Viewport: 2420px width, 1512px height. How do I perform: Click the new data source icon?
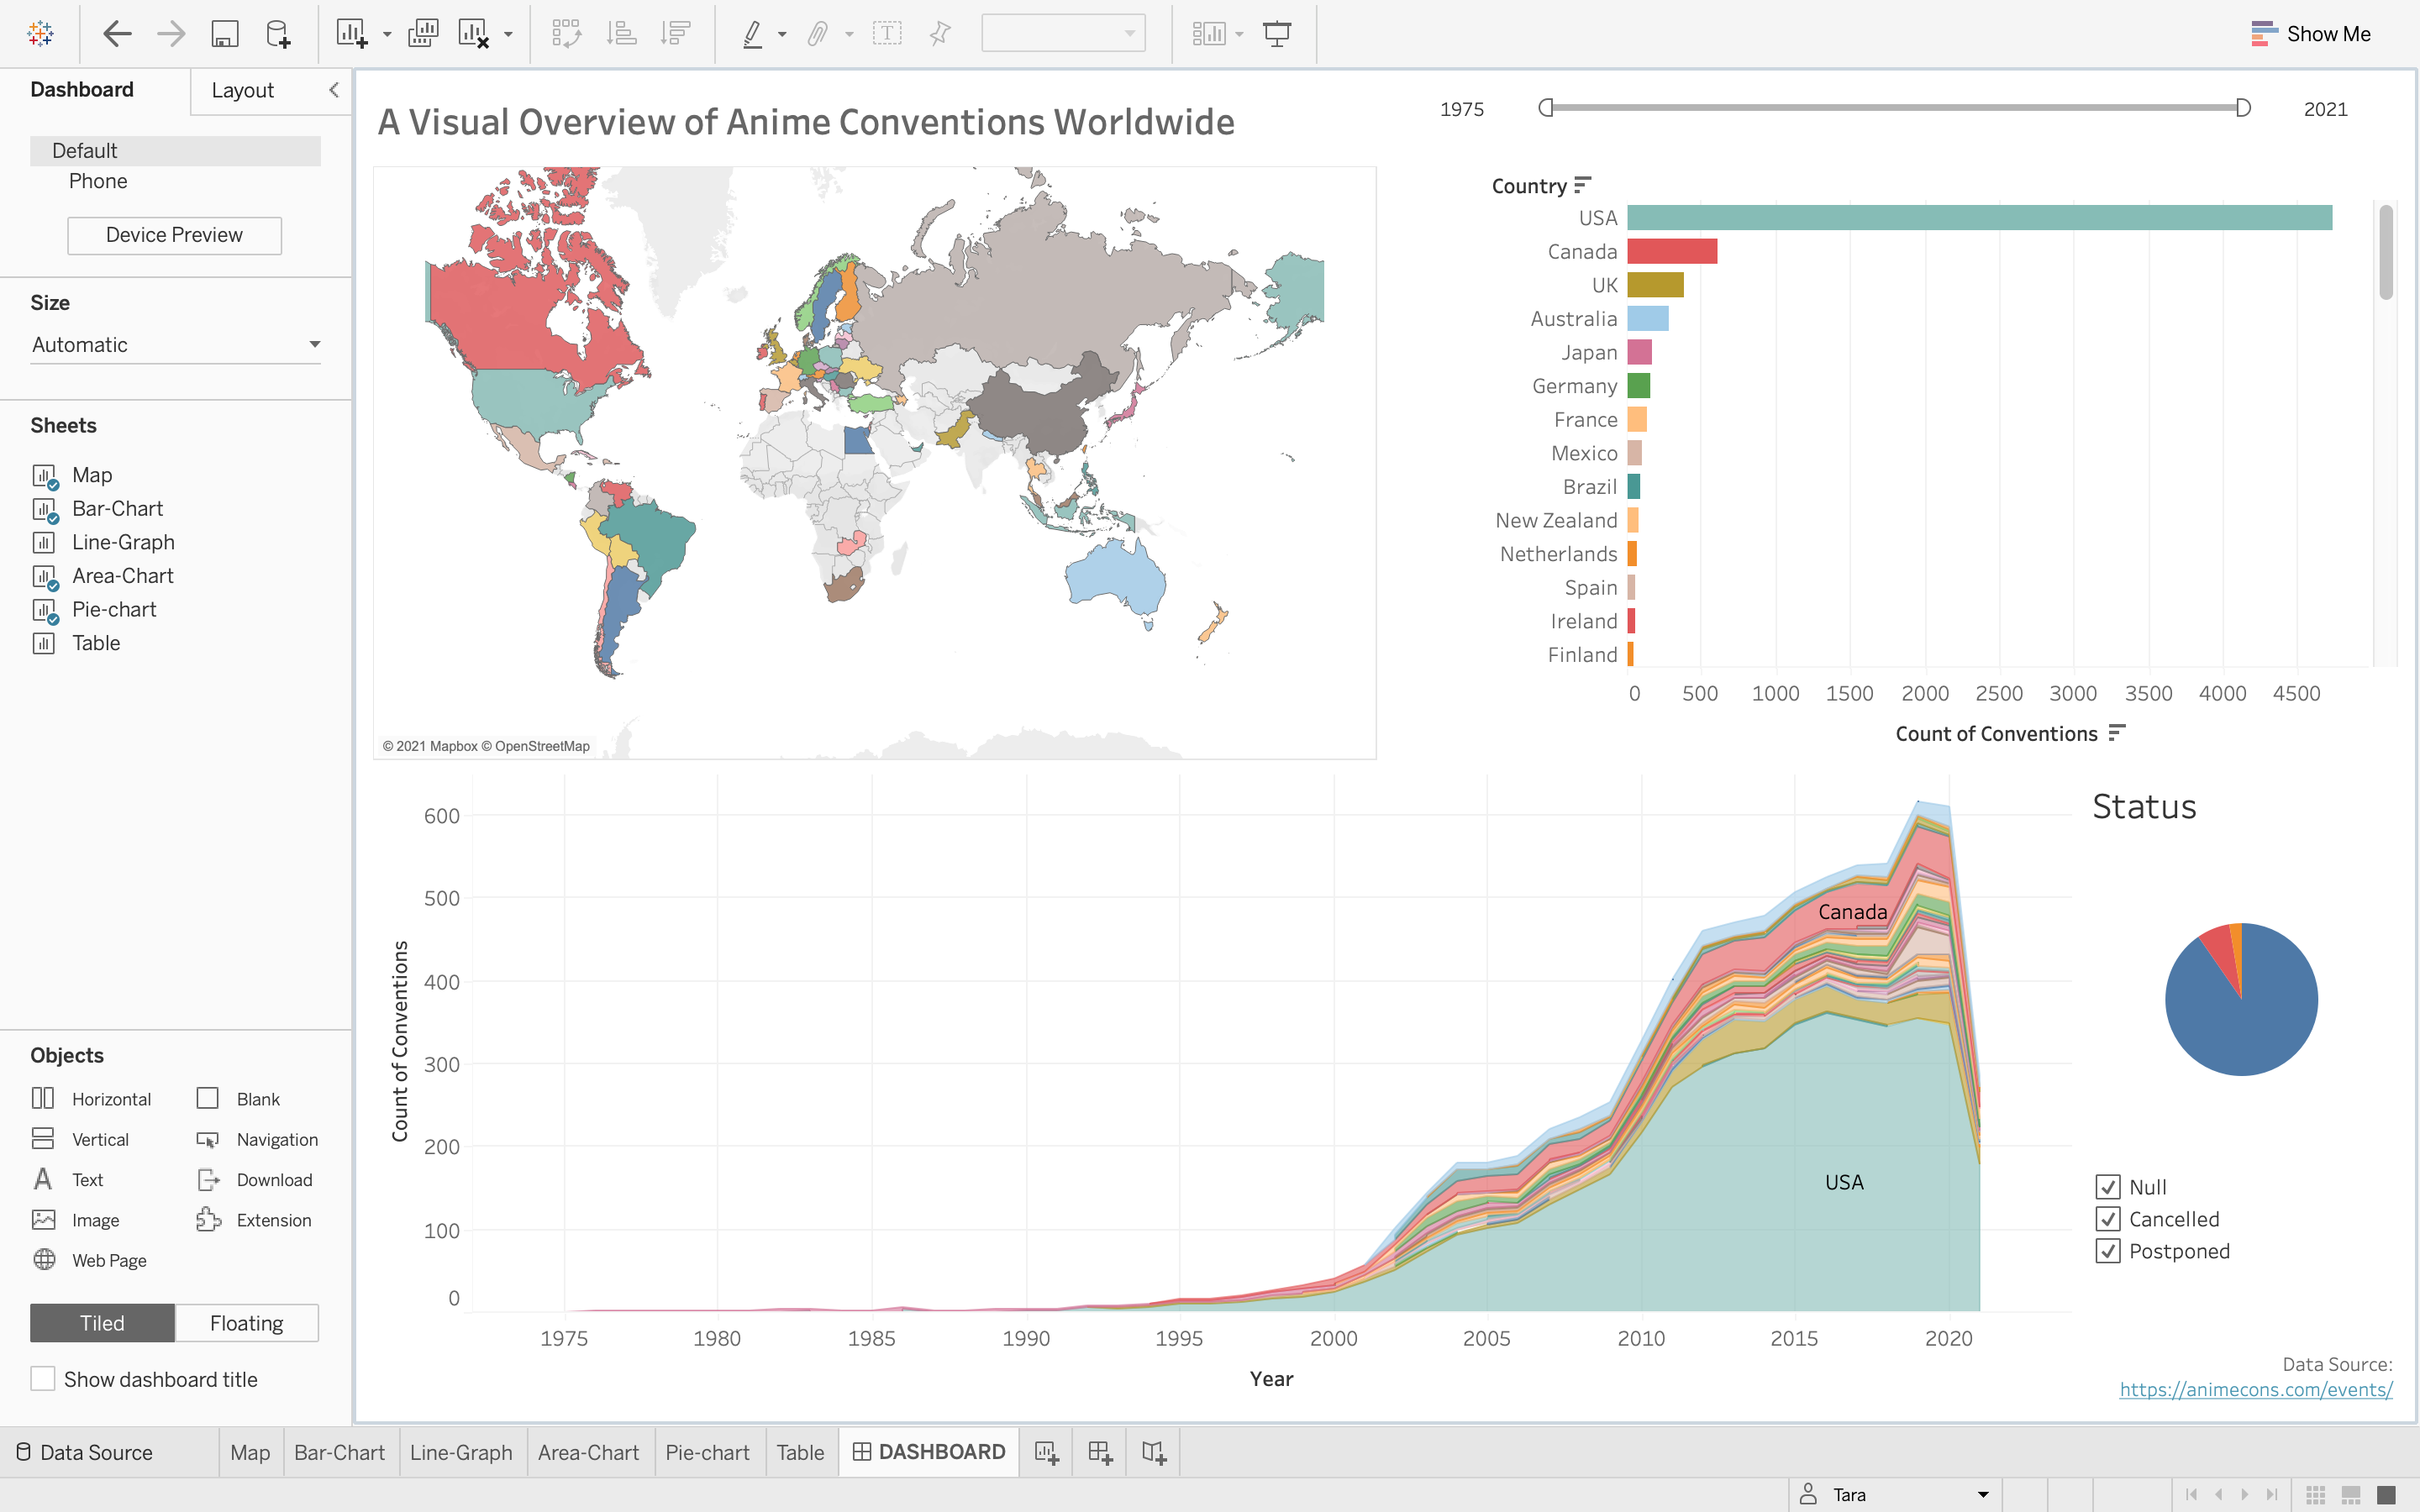pyautogui.click(x=278, y=34)
